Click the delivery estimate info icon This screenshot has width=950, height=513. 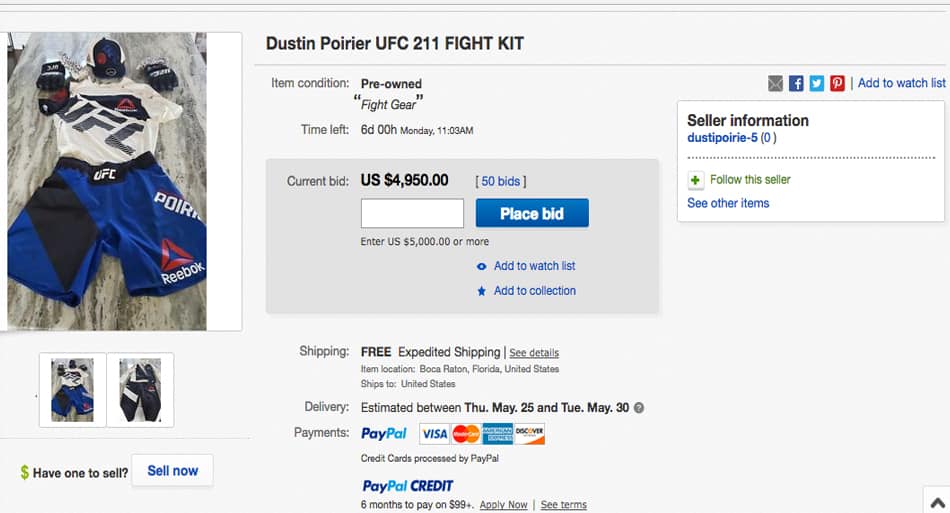(x=639, y=408)
